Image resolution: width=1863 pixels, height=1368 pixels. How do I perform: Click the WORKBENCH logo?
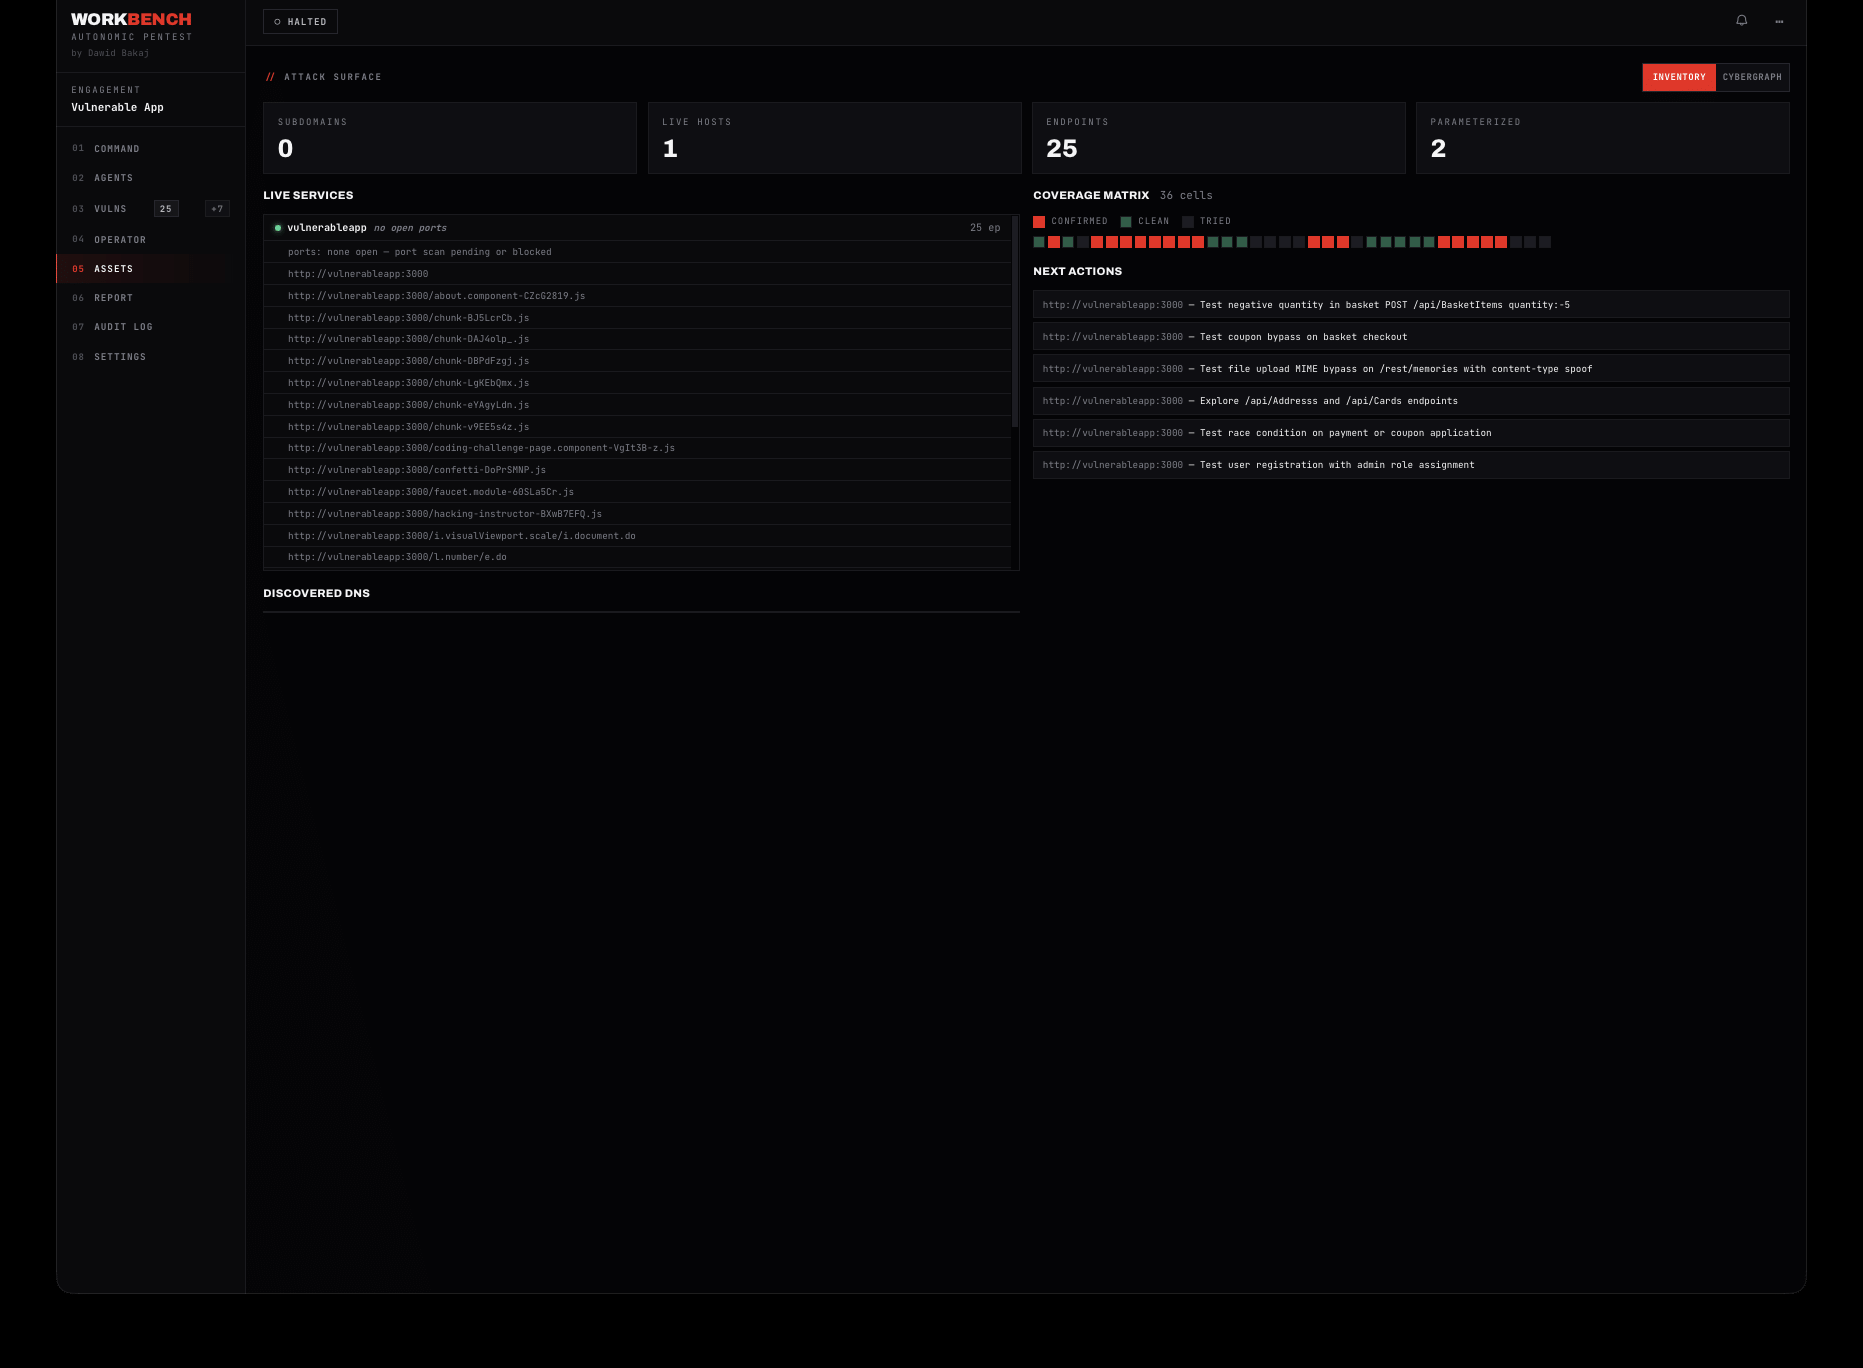131,19
